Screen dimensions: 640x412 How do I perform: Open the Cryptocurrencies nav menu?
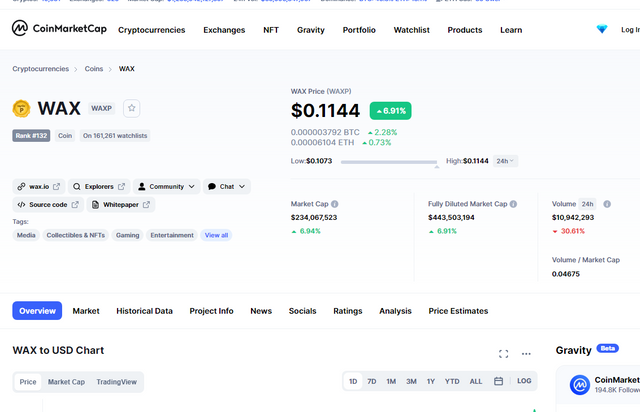click(151, 30)
